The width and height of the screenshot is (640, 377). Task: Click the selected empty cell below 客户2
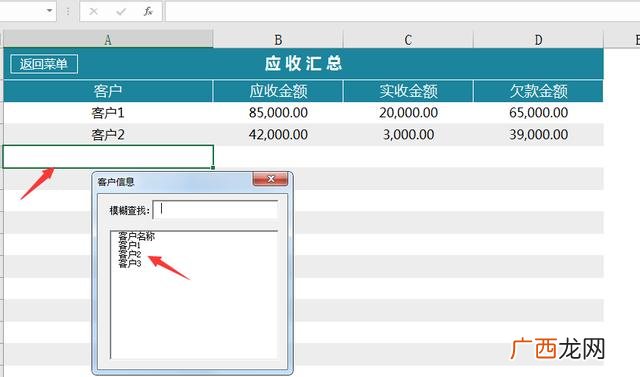[108, 156]
